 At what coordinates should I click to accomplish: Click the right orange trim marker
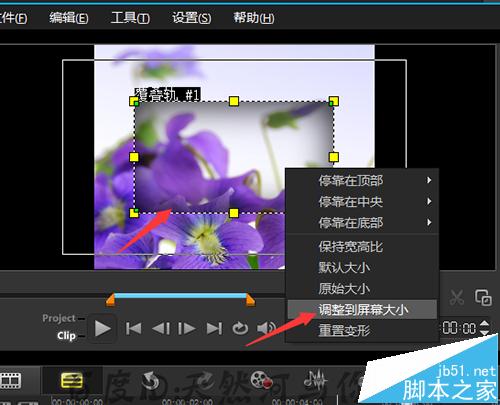[250, 299]
